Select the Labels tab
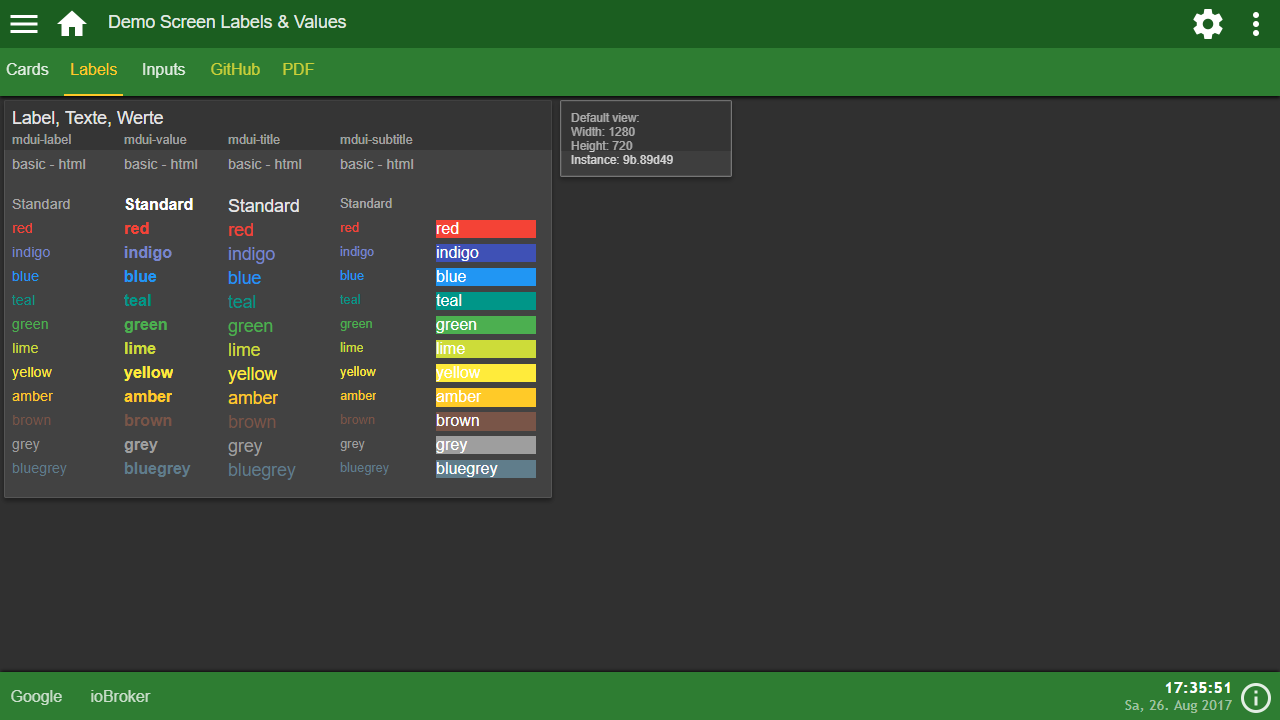The width and height of the screenshot is (1280, 720). click(x=94, y=70)
